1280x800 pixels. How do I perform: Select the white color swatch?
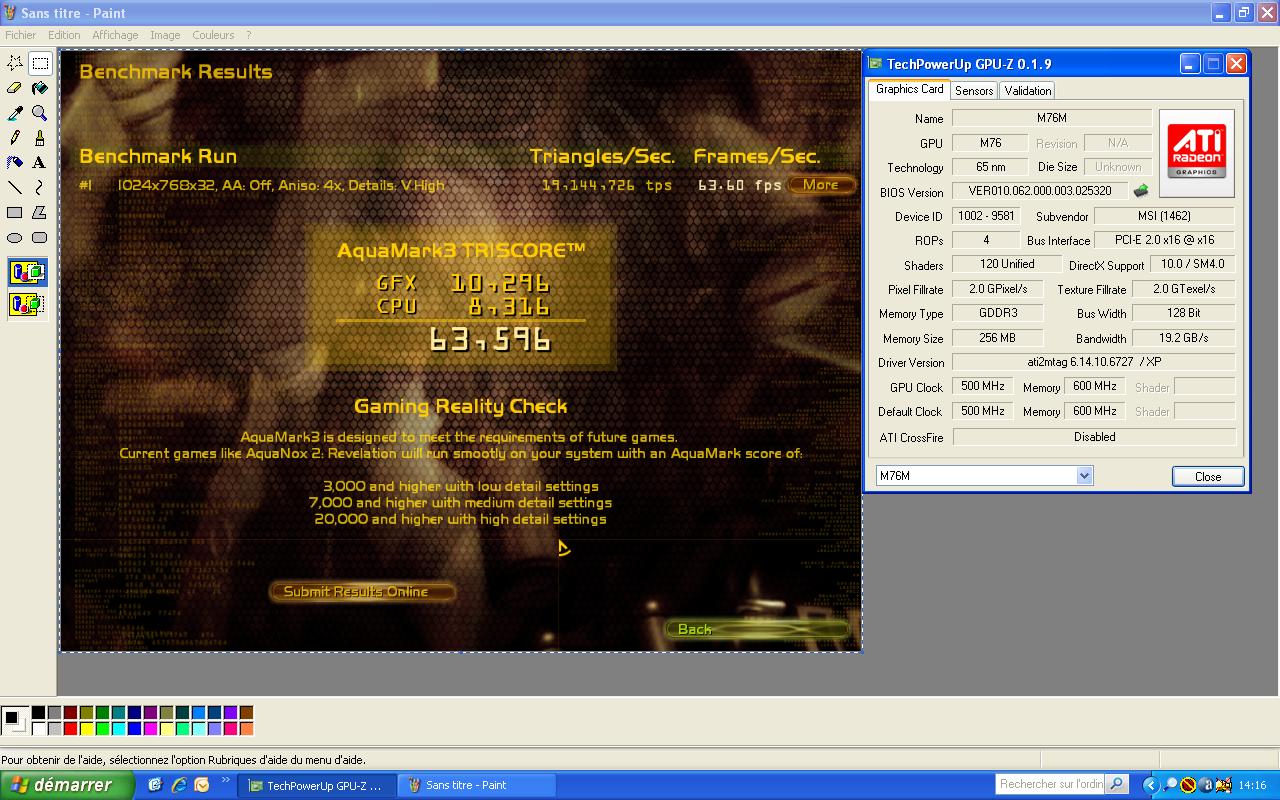[38, 729]
